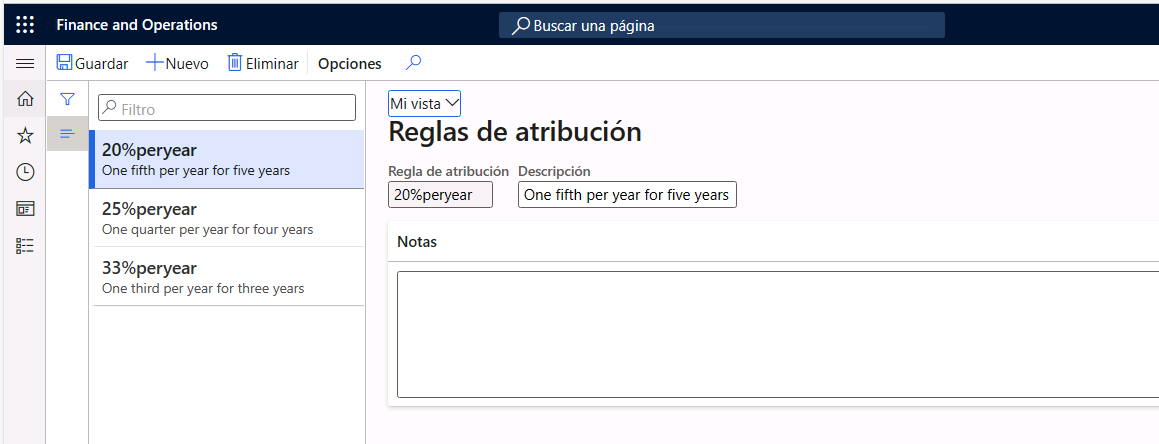1159x444 pixels.
Task: Select the 20%peryear list item
Action: [x=226, y=160]
